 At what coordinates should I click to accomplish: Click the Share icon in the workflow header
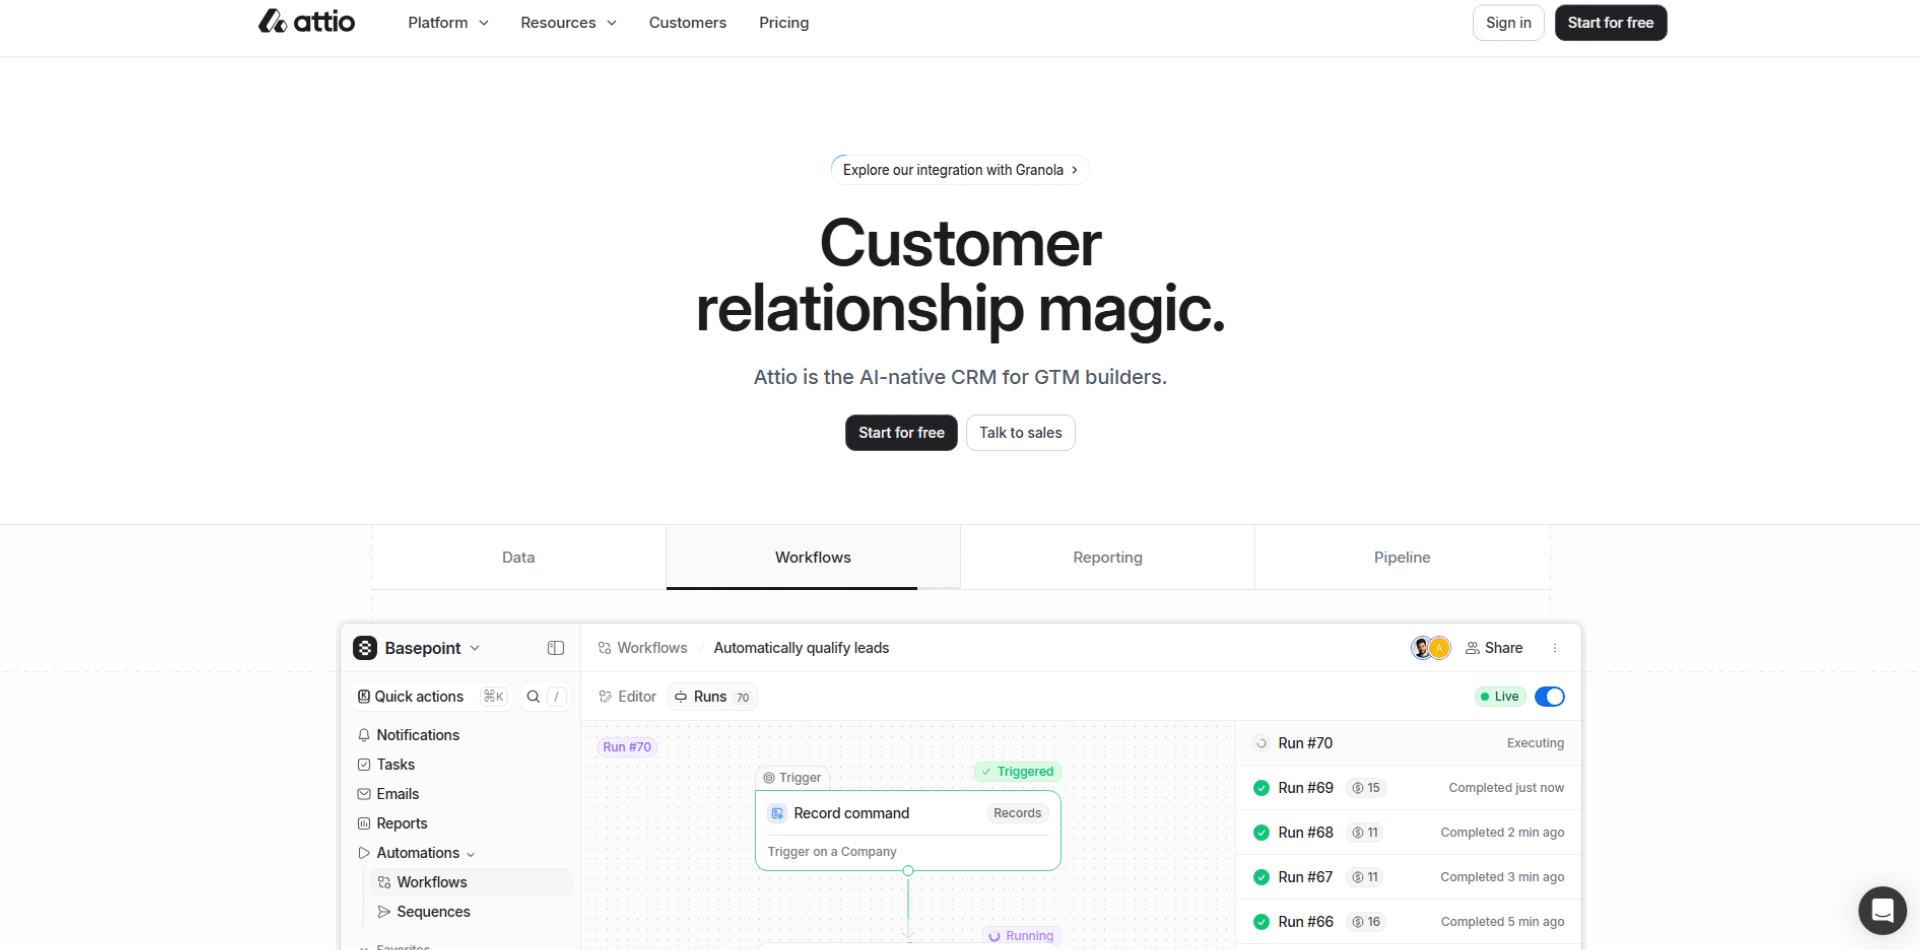[1470, 647]
